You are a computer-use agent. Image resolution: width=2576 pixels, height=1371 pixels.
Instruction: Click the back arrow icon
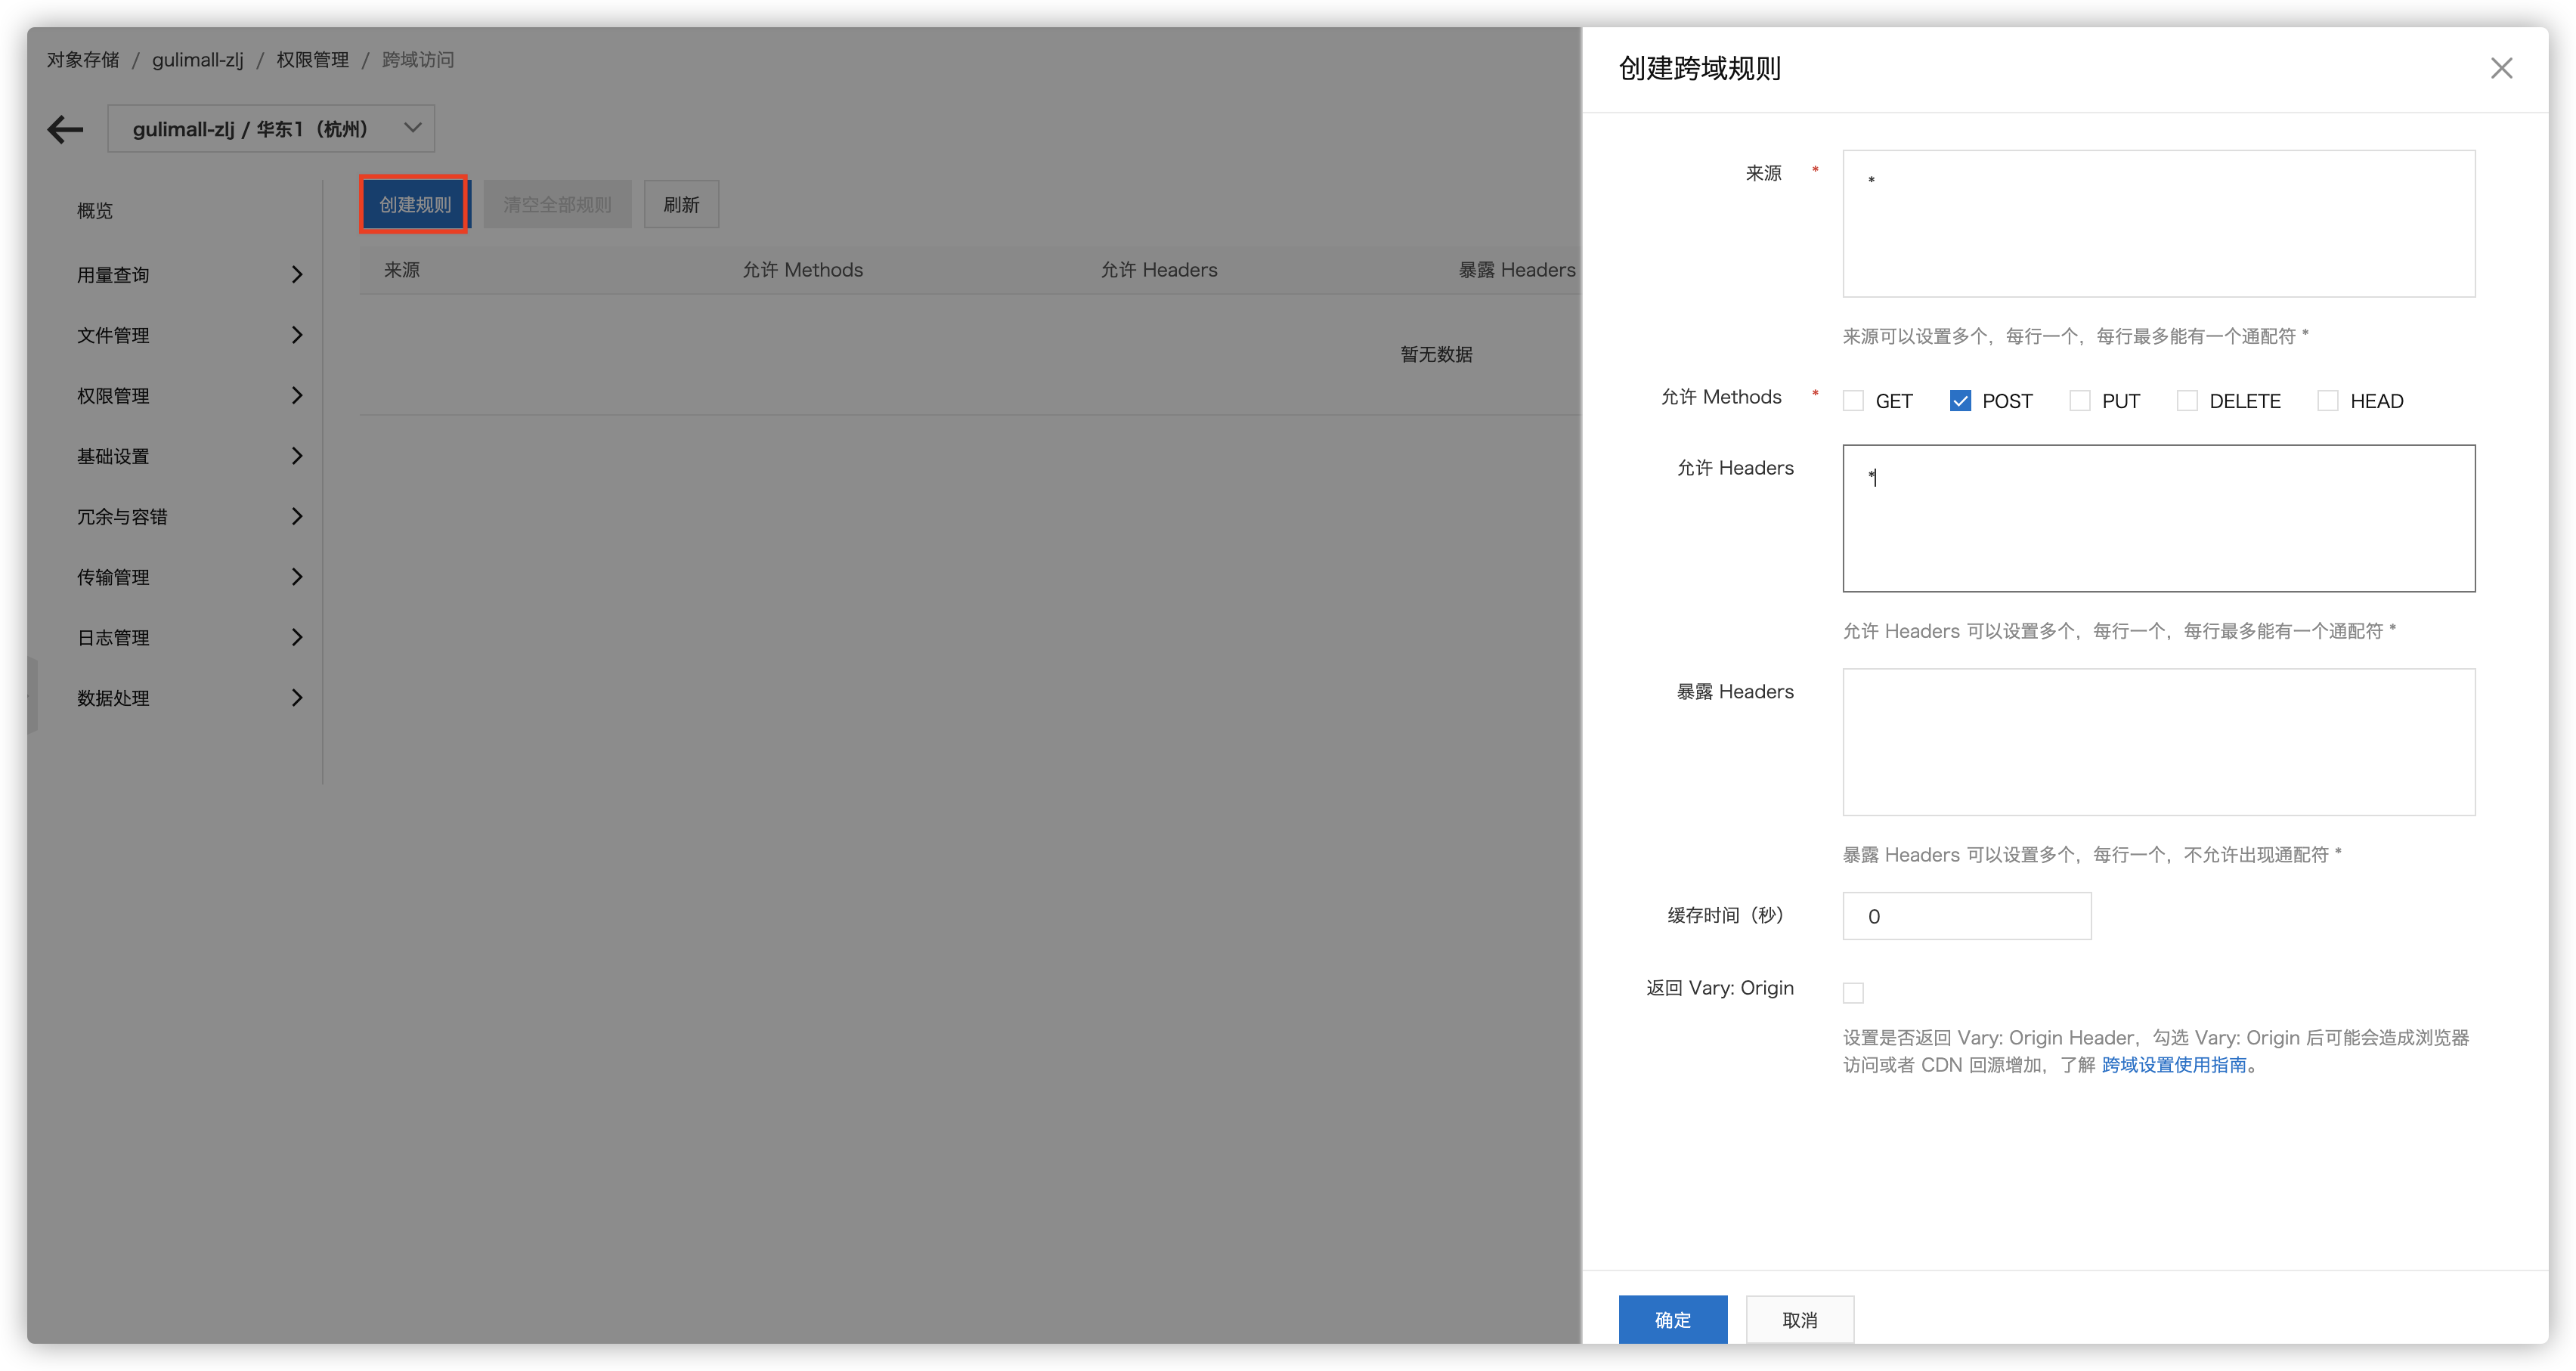click(65, 129)
